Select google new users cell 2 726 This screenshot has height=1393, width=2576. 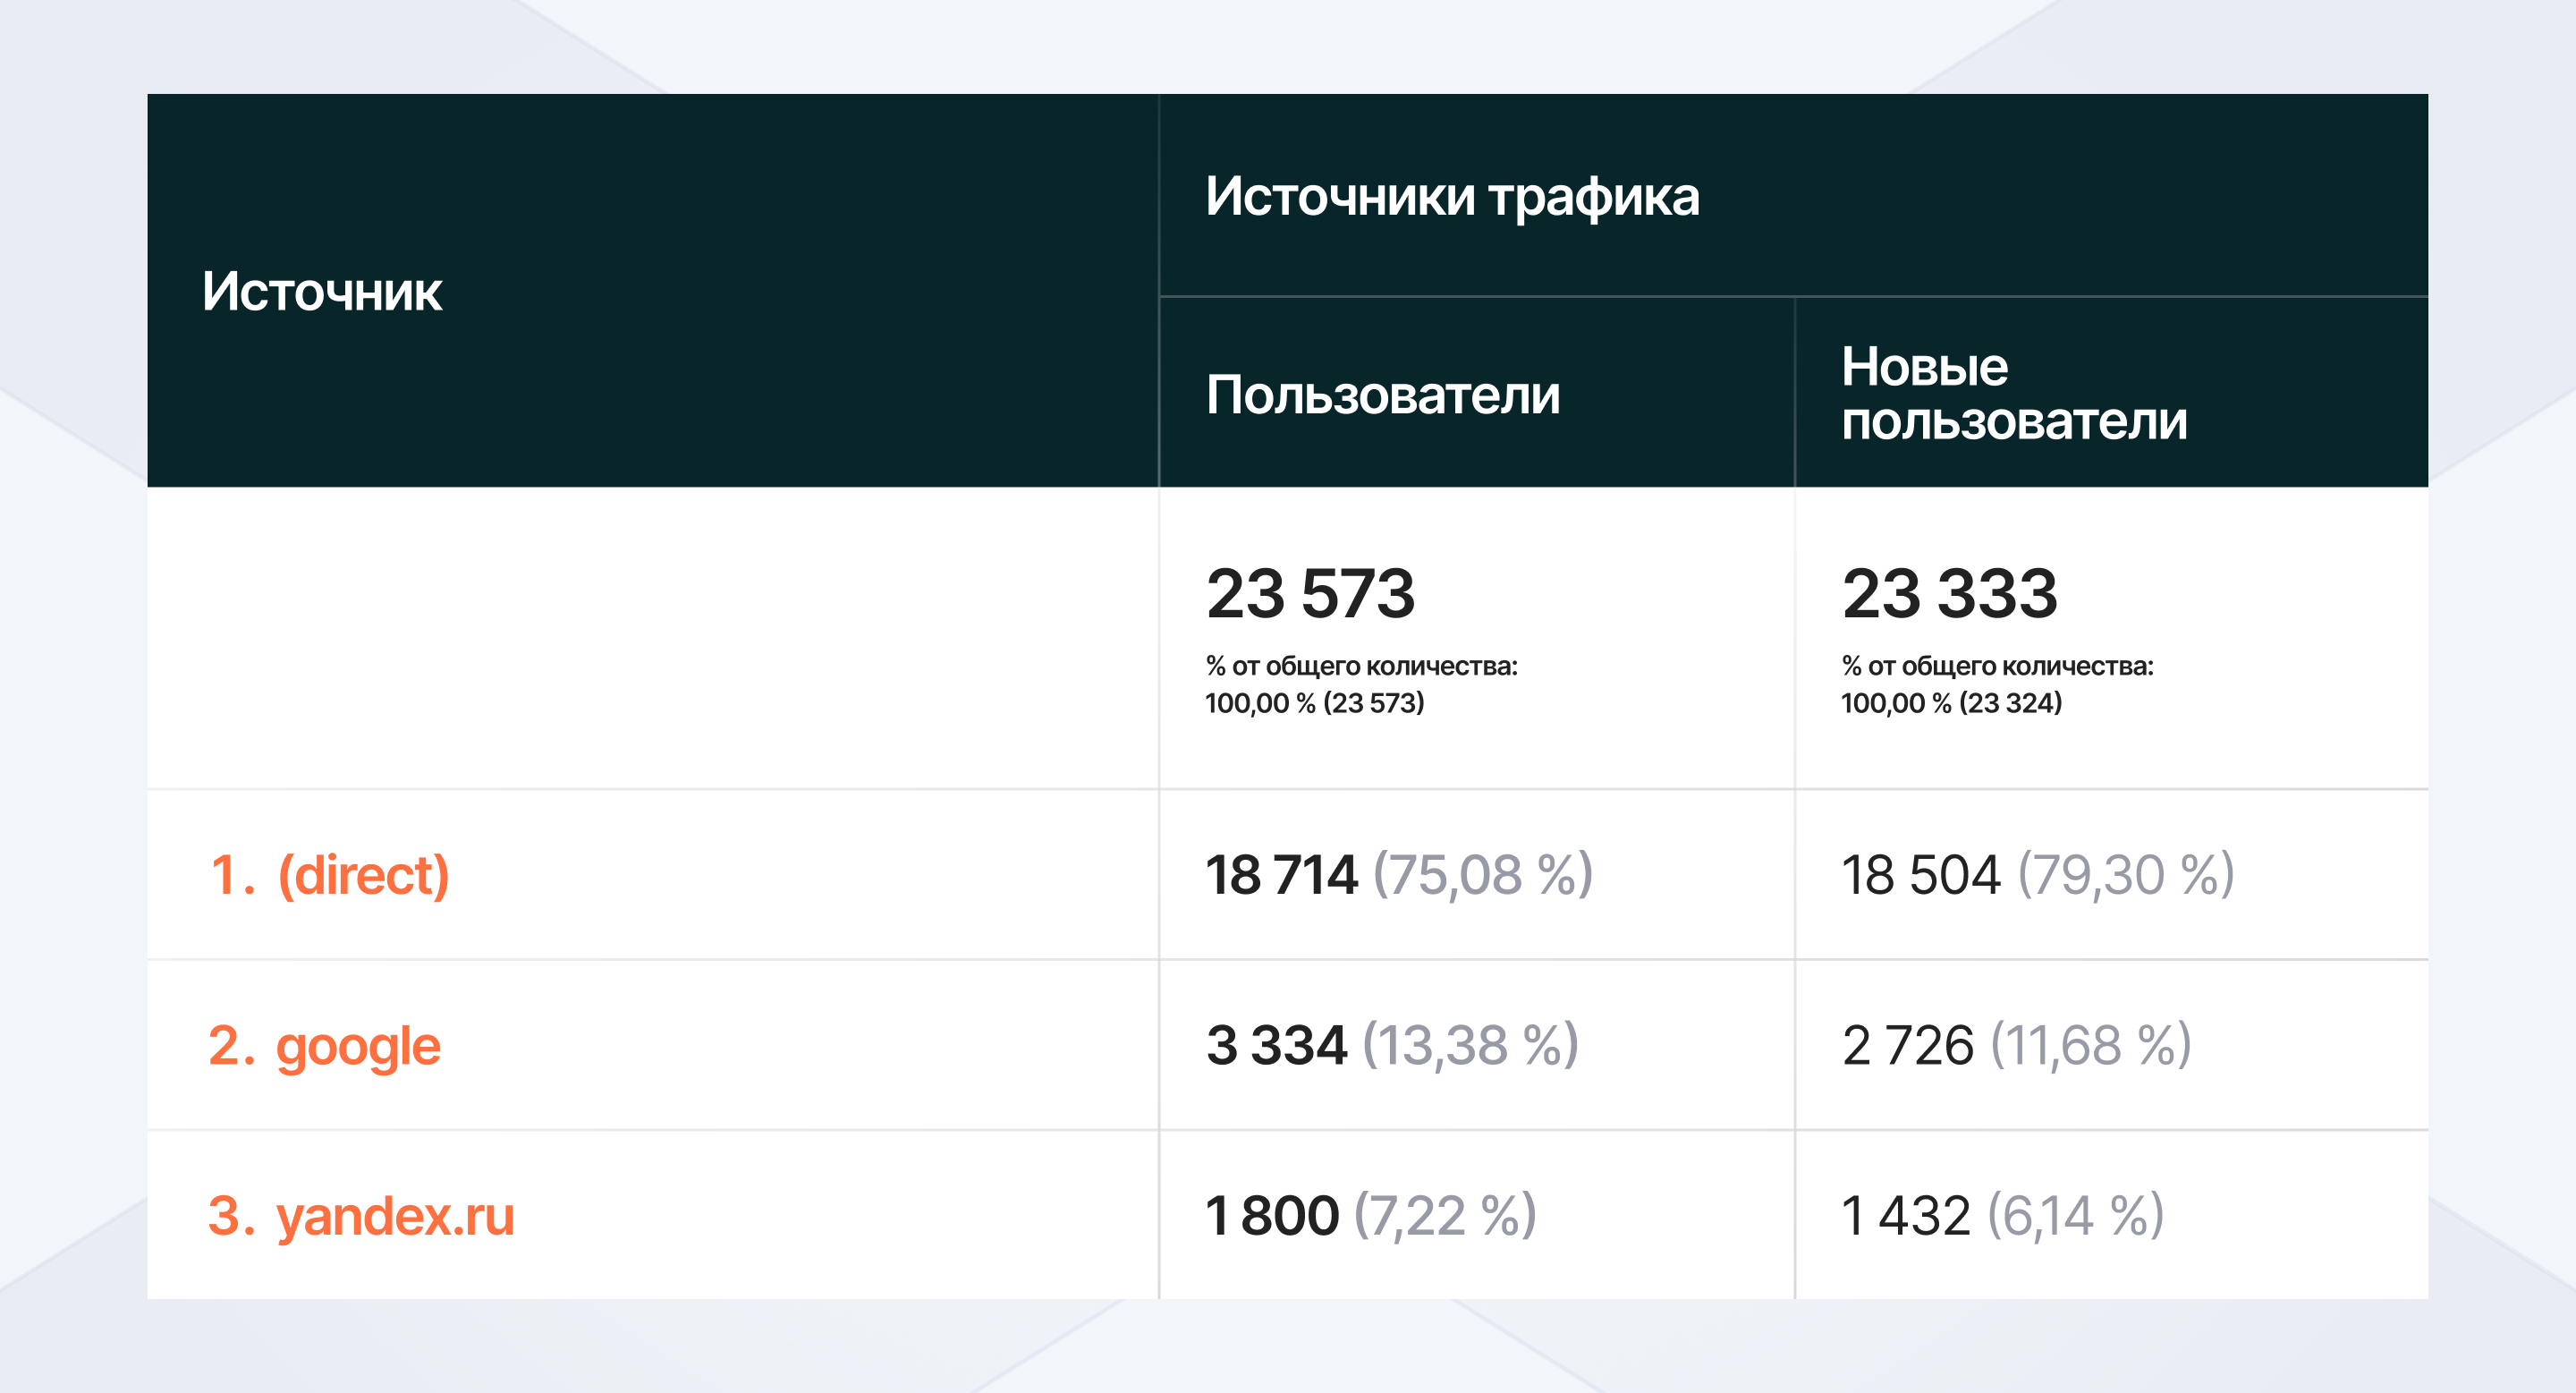pos(1907,1046)
